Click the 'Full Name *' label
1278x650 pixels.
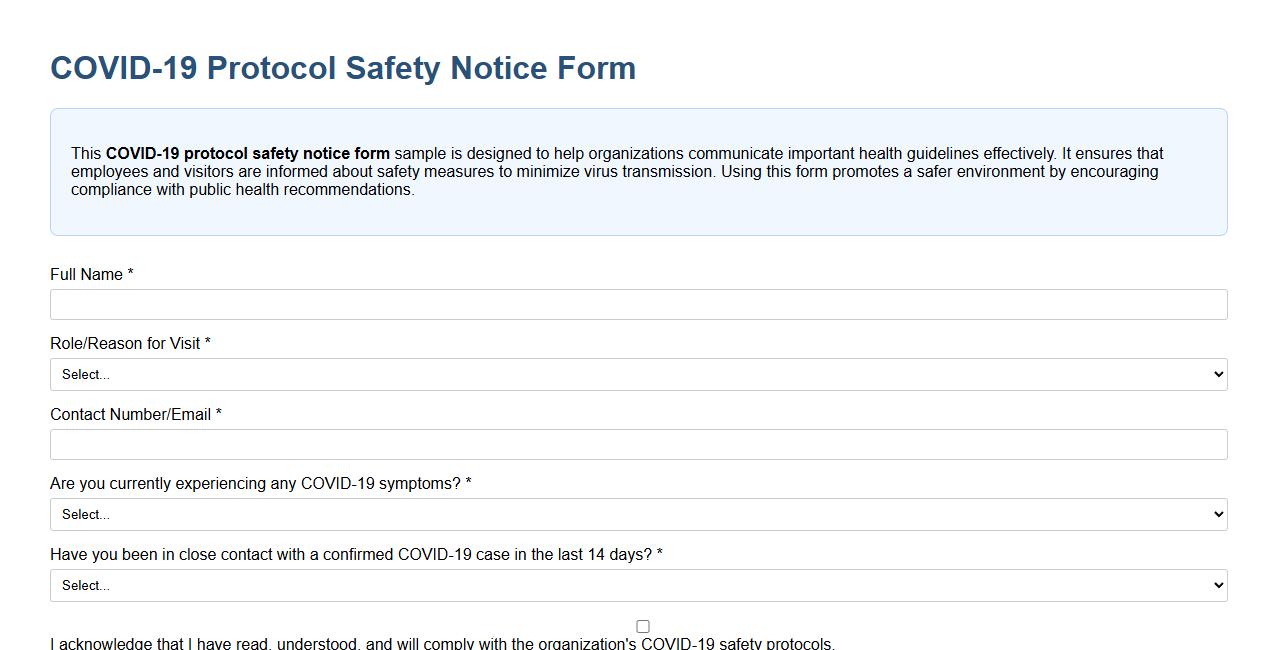tap(91, 274)
